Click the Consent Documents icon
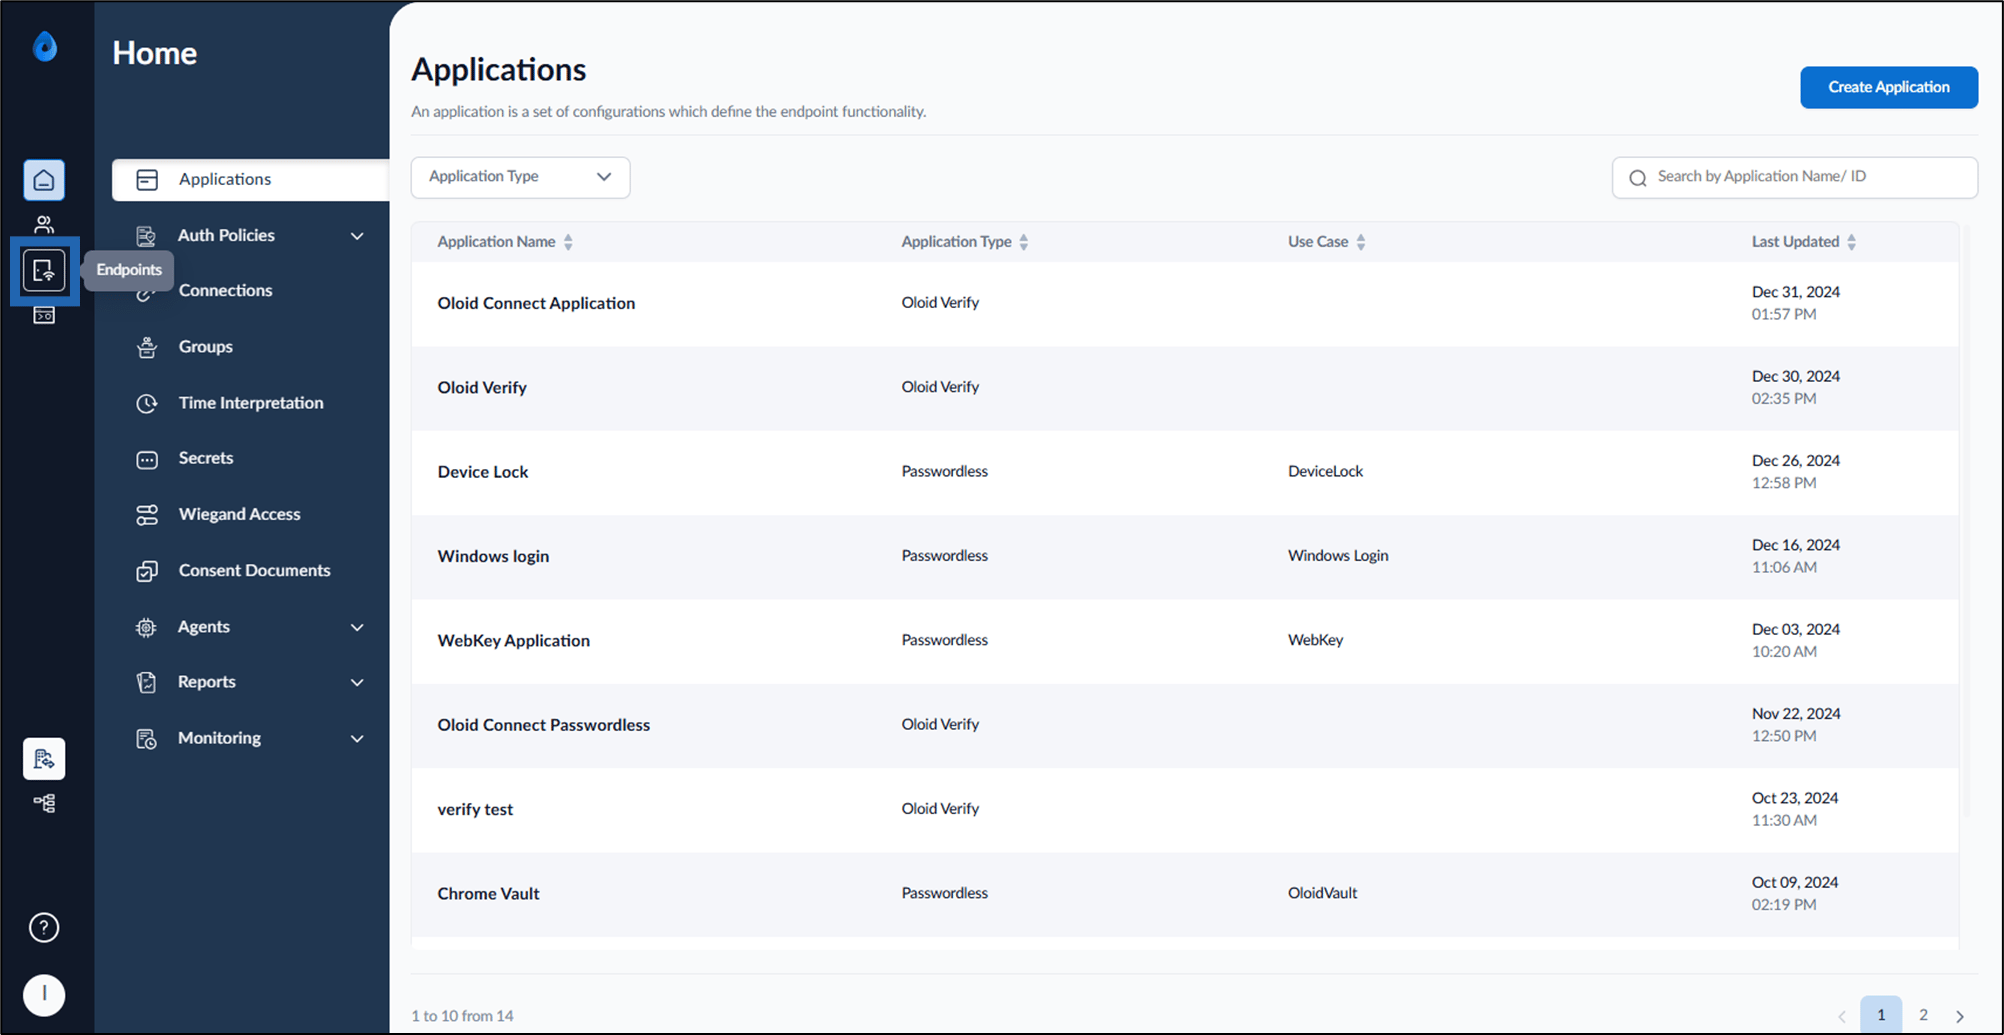Screen dimensions: 2004x1035 [147, 571]
